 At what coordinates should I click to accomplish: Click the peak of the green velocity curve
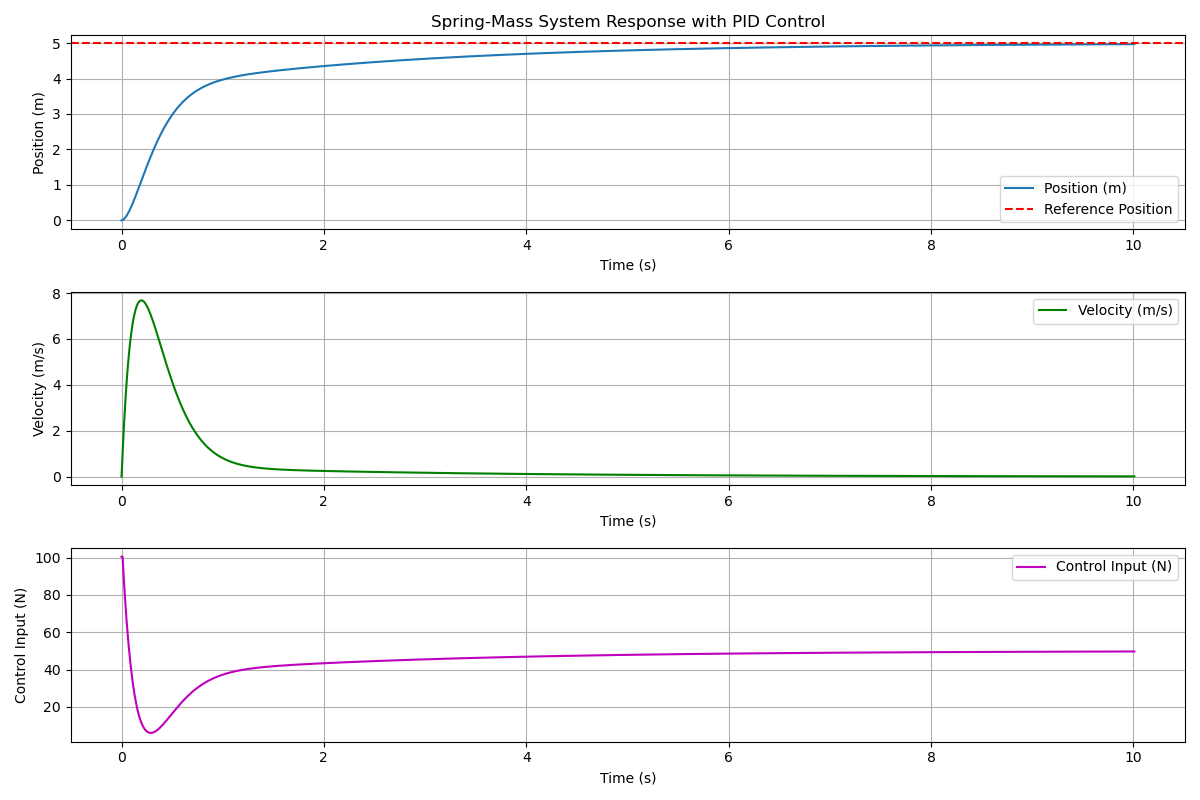point(141,300)
